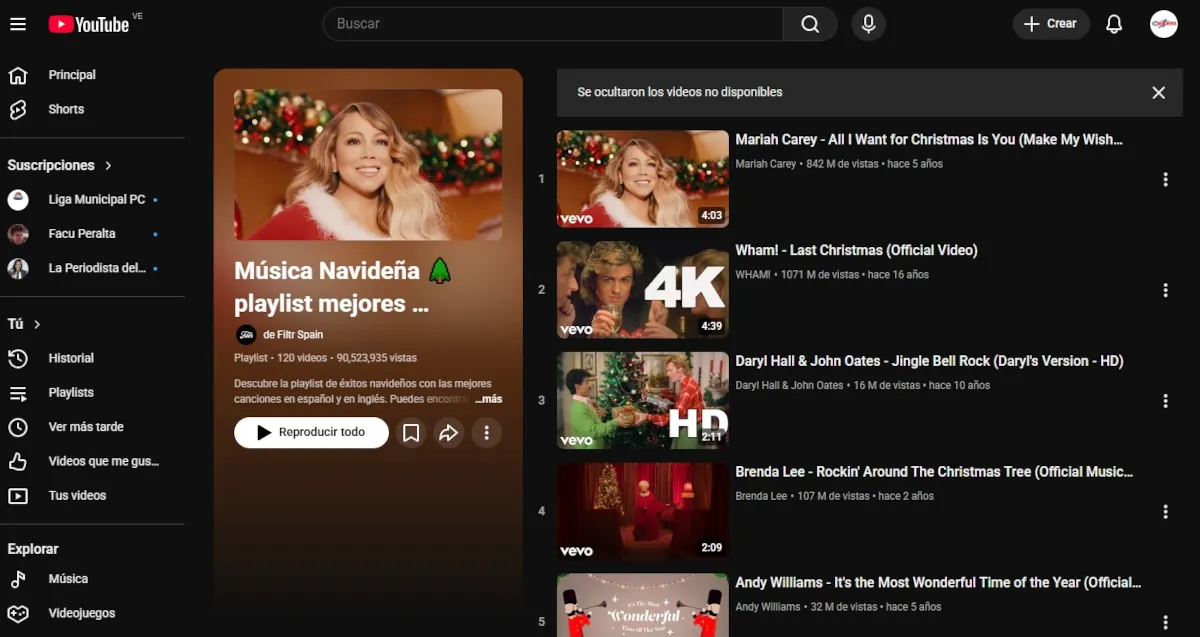Dismiss the unavailable videos notice
This screenshot has width=1200, height=637.
(x=1158, y=92)
